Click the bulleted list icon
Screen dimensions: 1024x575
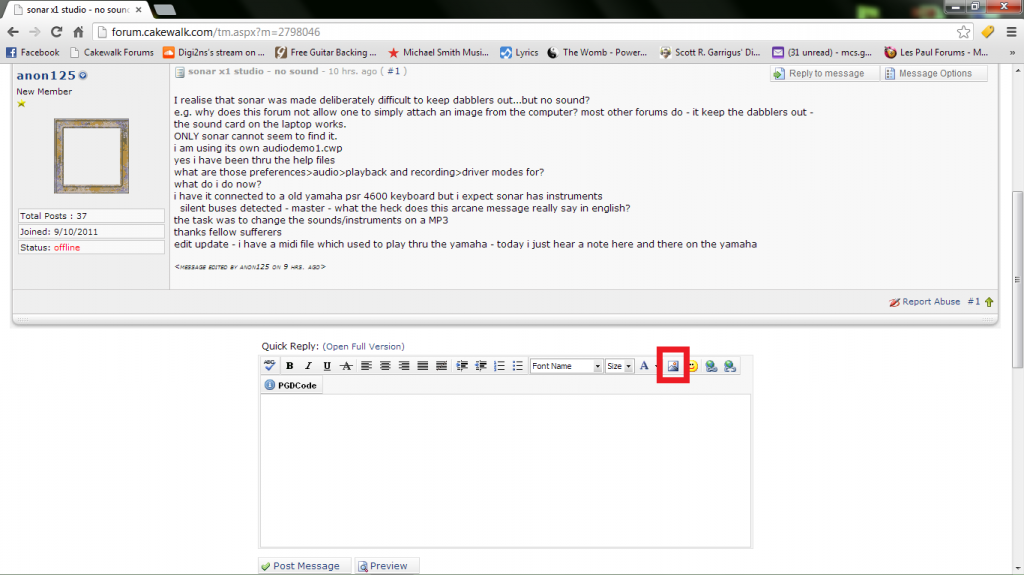pyautogui.click(x=517, y=366)
